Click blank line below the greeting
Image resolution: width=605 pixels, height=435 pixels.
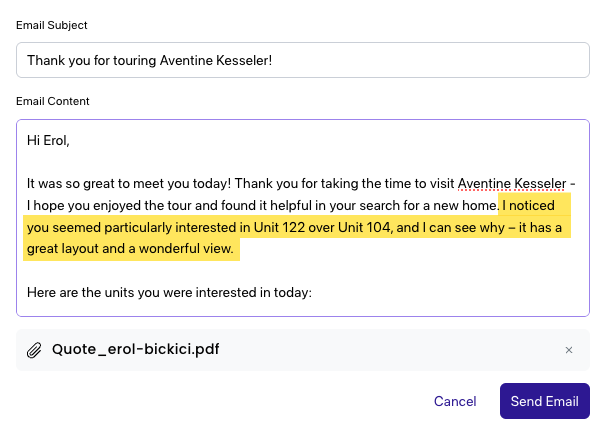[x=302, y=162]
